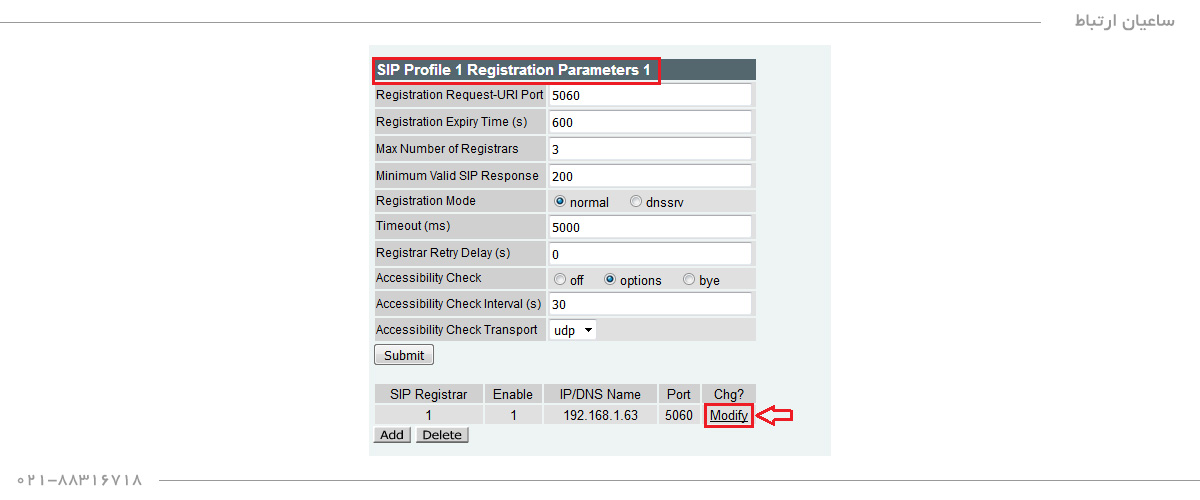Open Modify link for registrar 1
Viewport: 1200px width, 500px height.
pyautogui.click(x=729, y=415)
